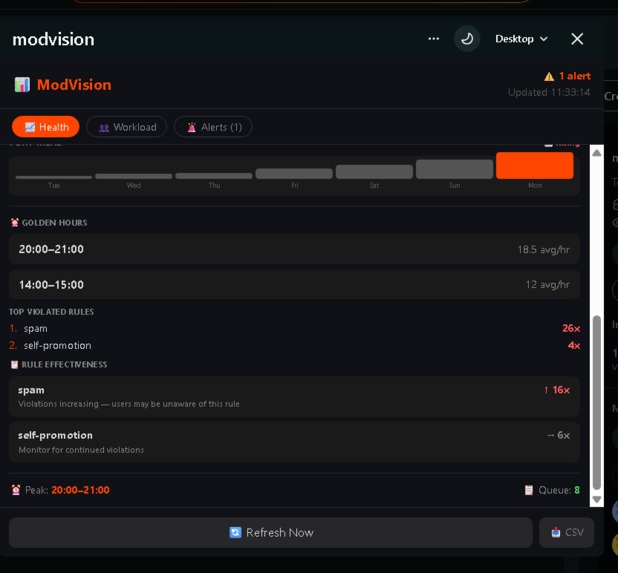Click the Golden Hours alarm clock icon
This screenshot has width=618, height=573.
tap(15, 223)
